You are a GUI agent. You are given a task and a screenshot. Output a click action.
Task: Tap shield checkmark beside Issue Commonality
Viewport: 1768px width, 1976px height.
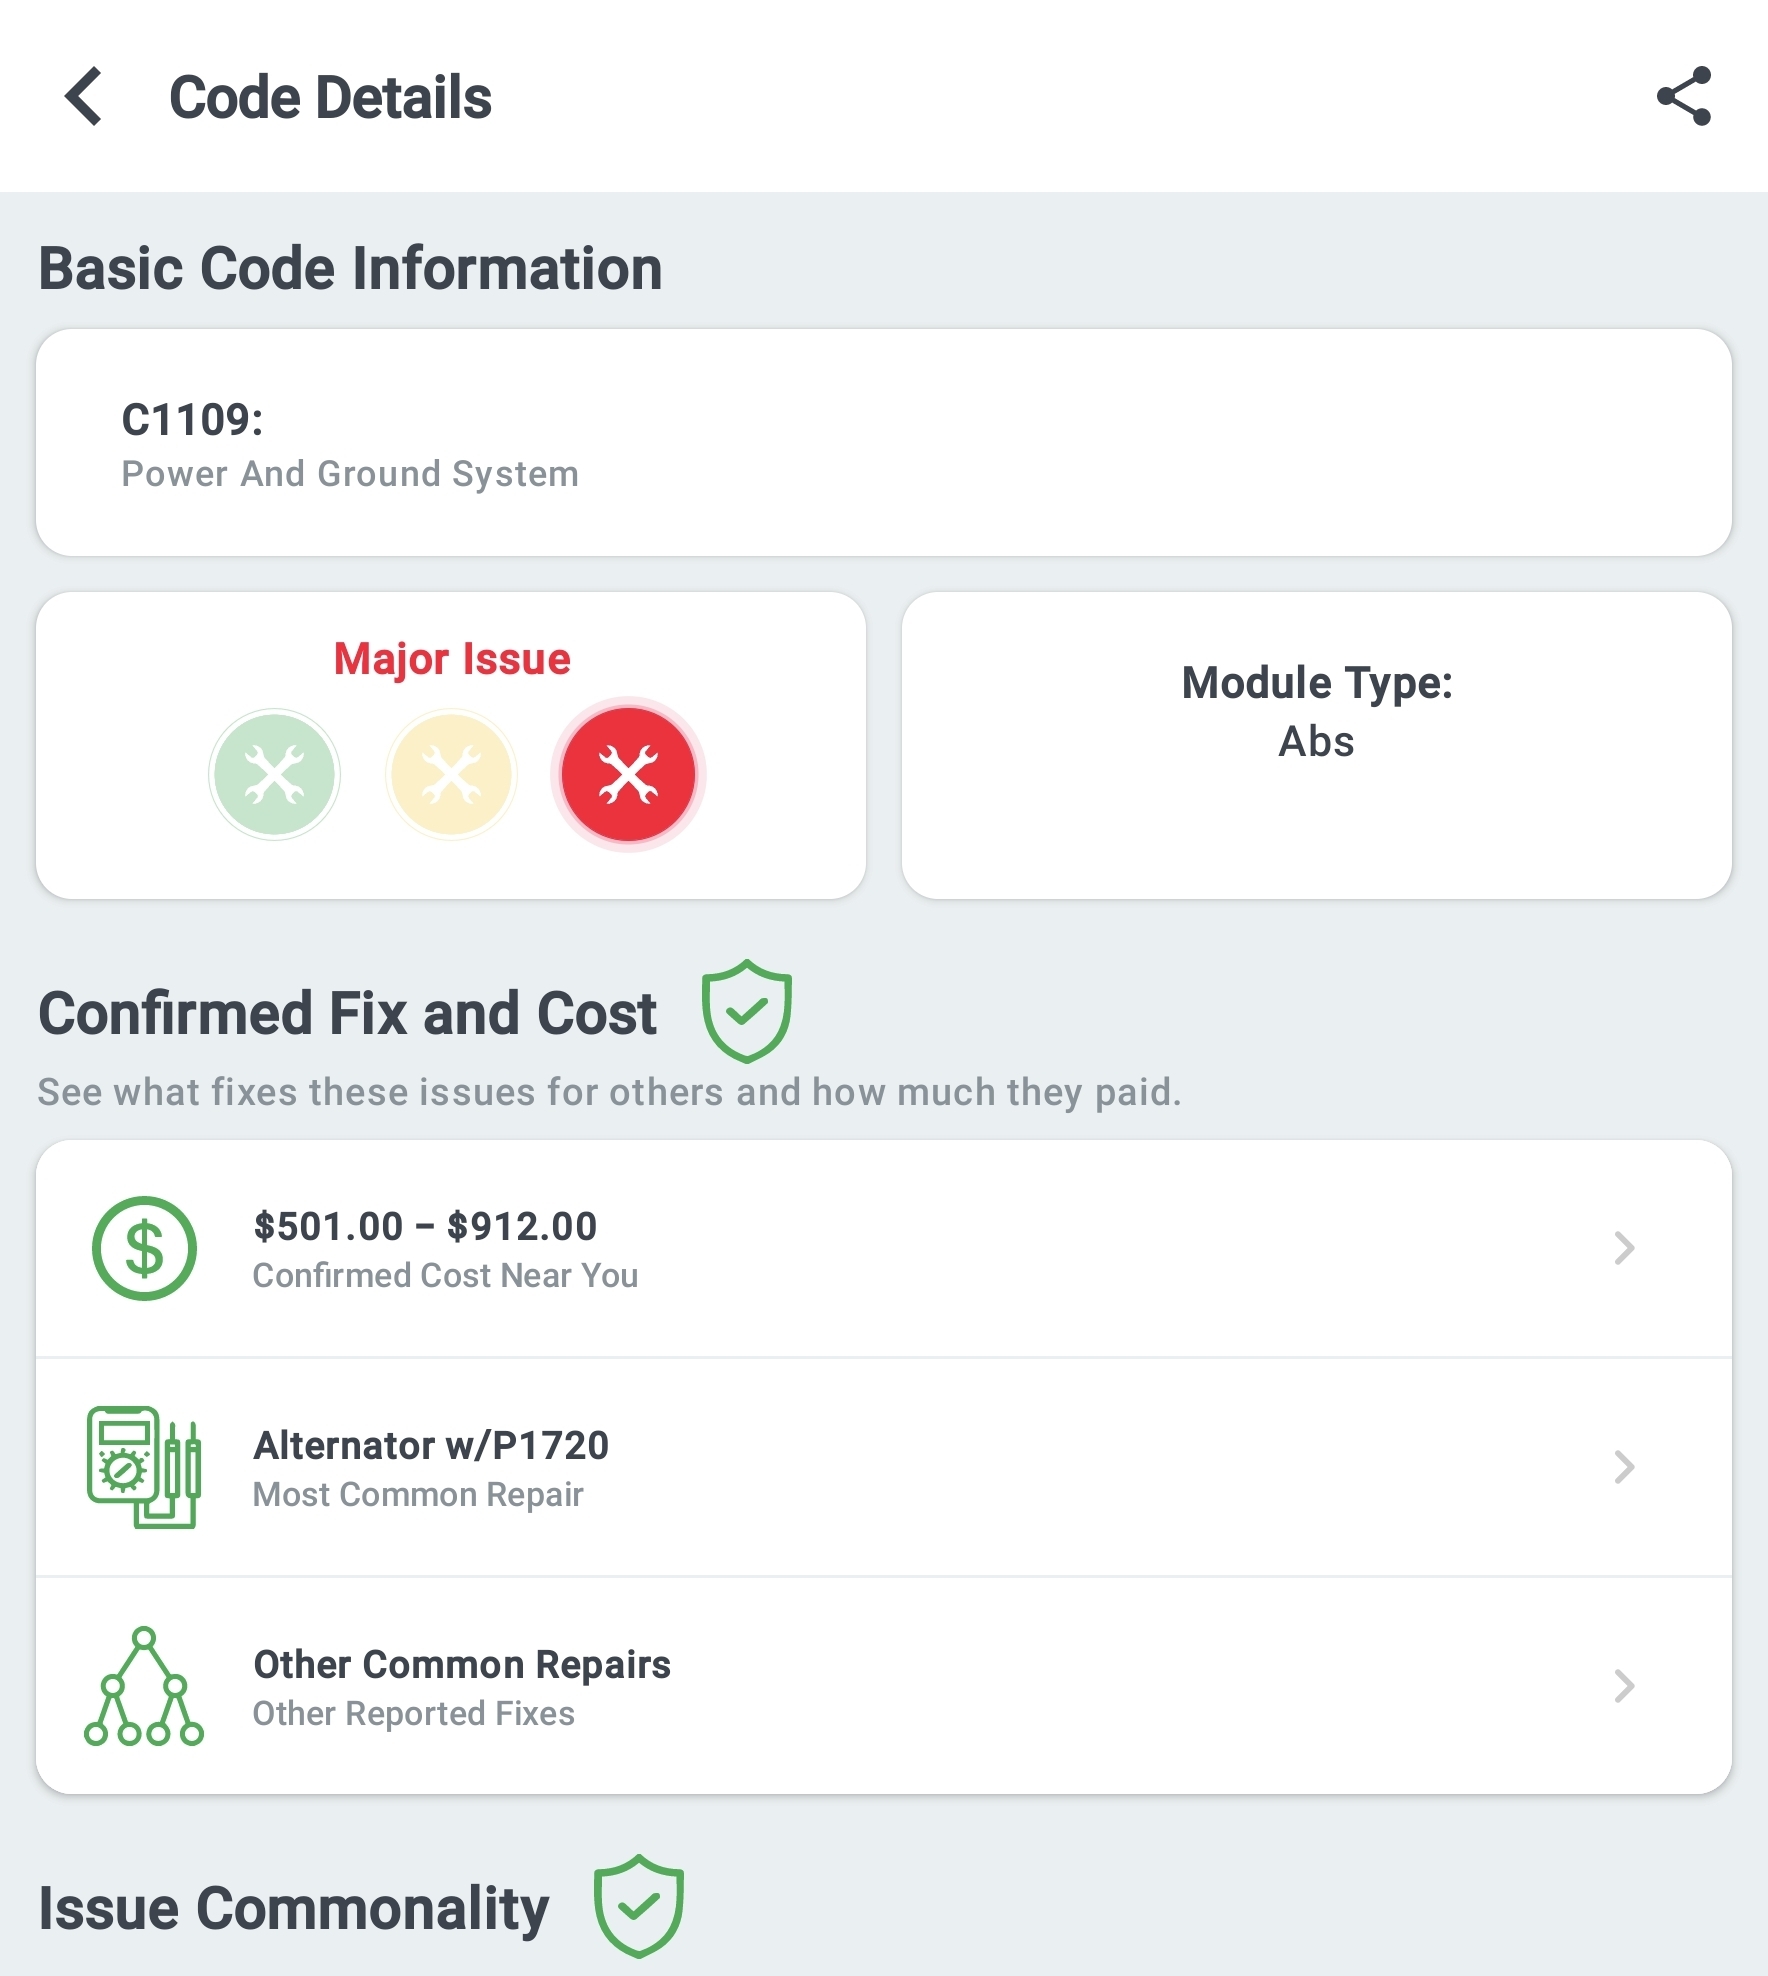639,1906
